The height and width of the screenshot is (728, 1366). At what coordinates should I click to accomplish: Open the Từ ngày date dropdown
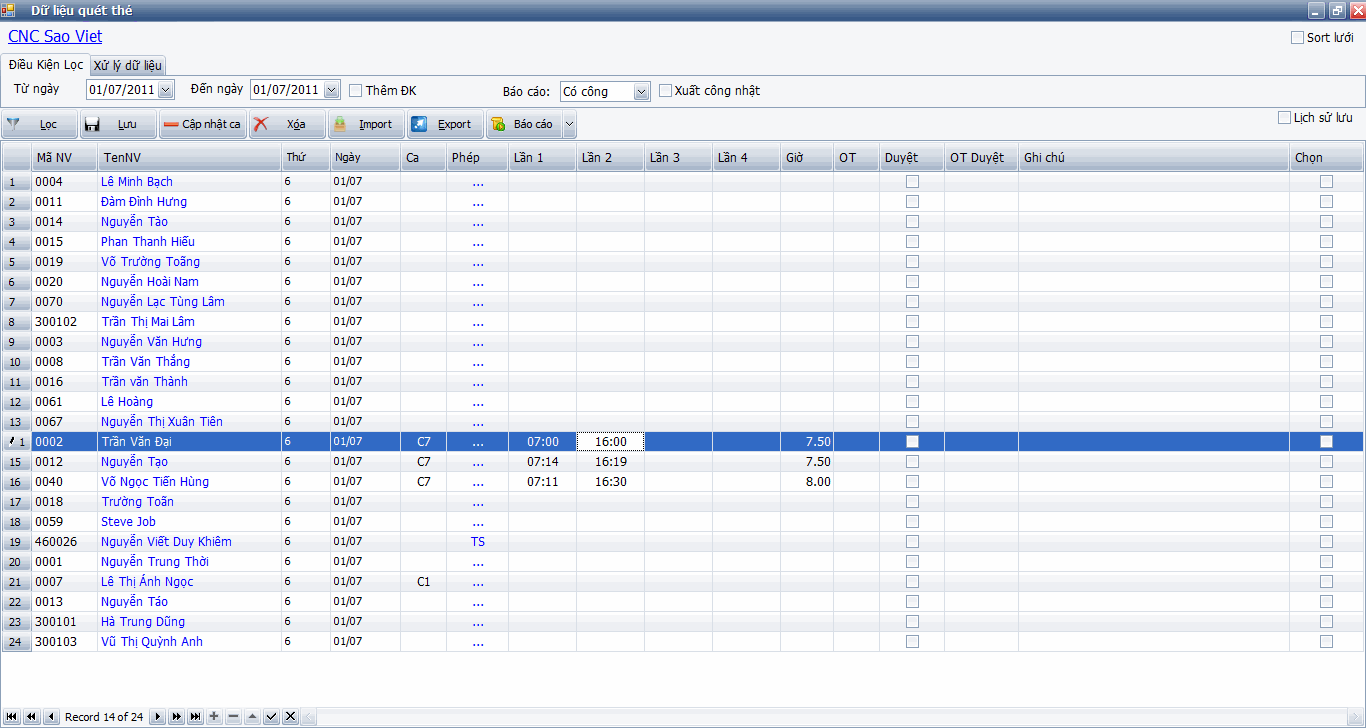pos(166,90)
